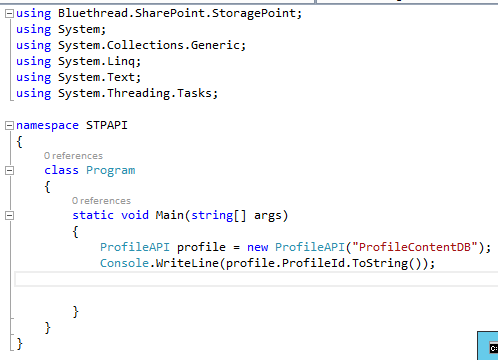This screenshot has height=360, width=498.
Task: Click 'Console' in the WriteLine statement
Action: pyautogui.click(x=124, y=263)
